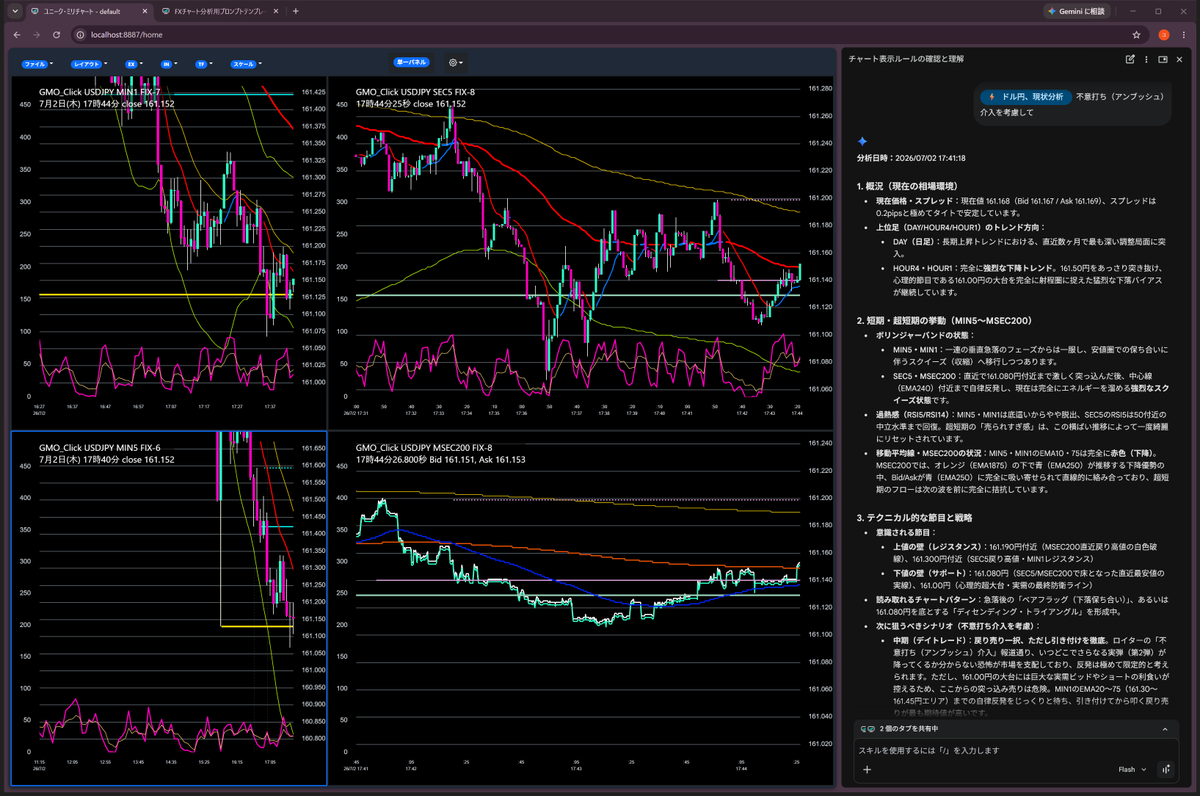
Task: Bookmark this page with the star icon
Action: click(1138, 34)
